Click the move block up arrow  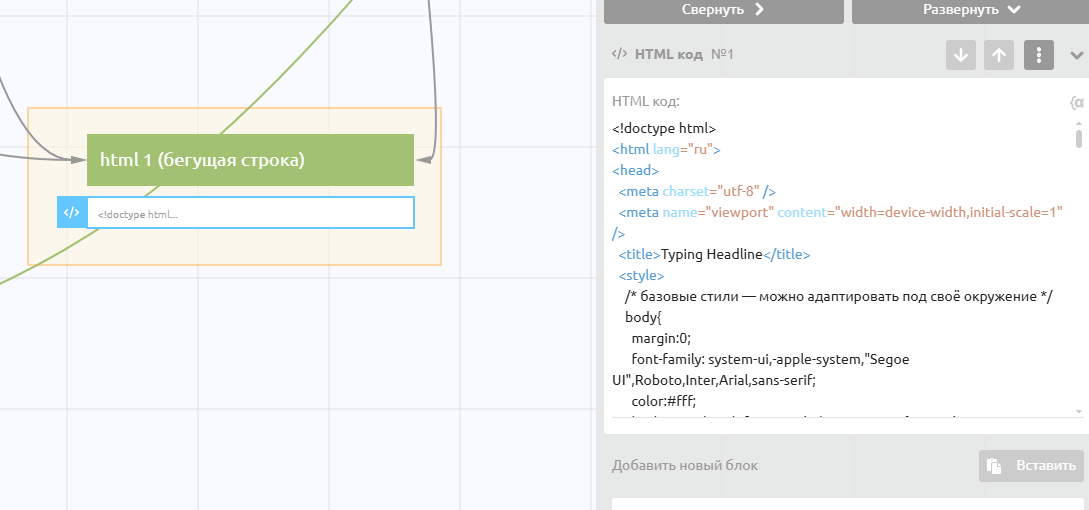coord(998,55)
